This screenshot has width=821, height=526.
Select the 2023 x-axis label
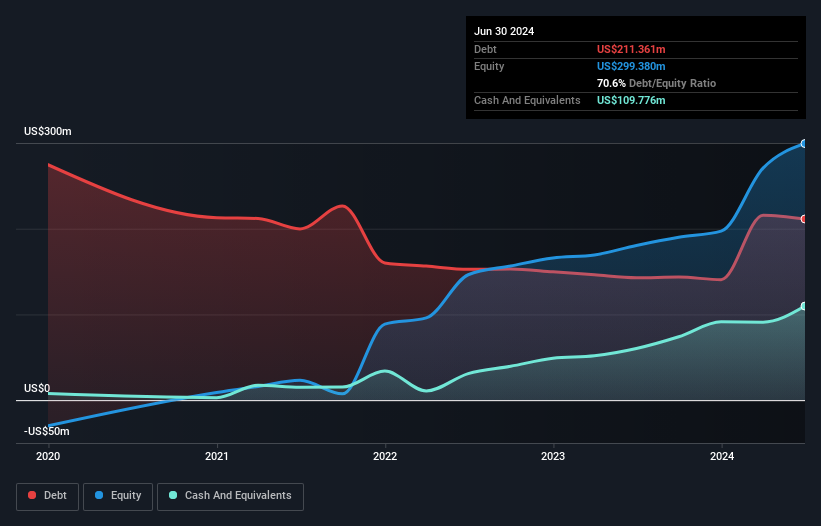coord(553,456)
